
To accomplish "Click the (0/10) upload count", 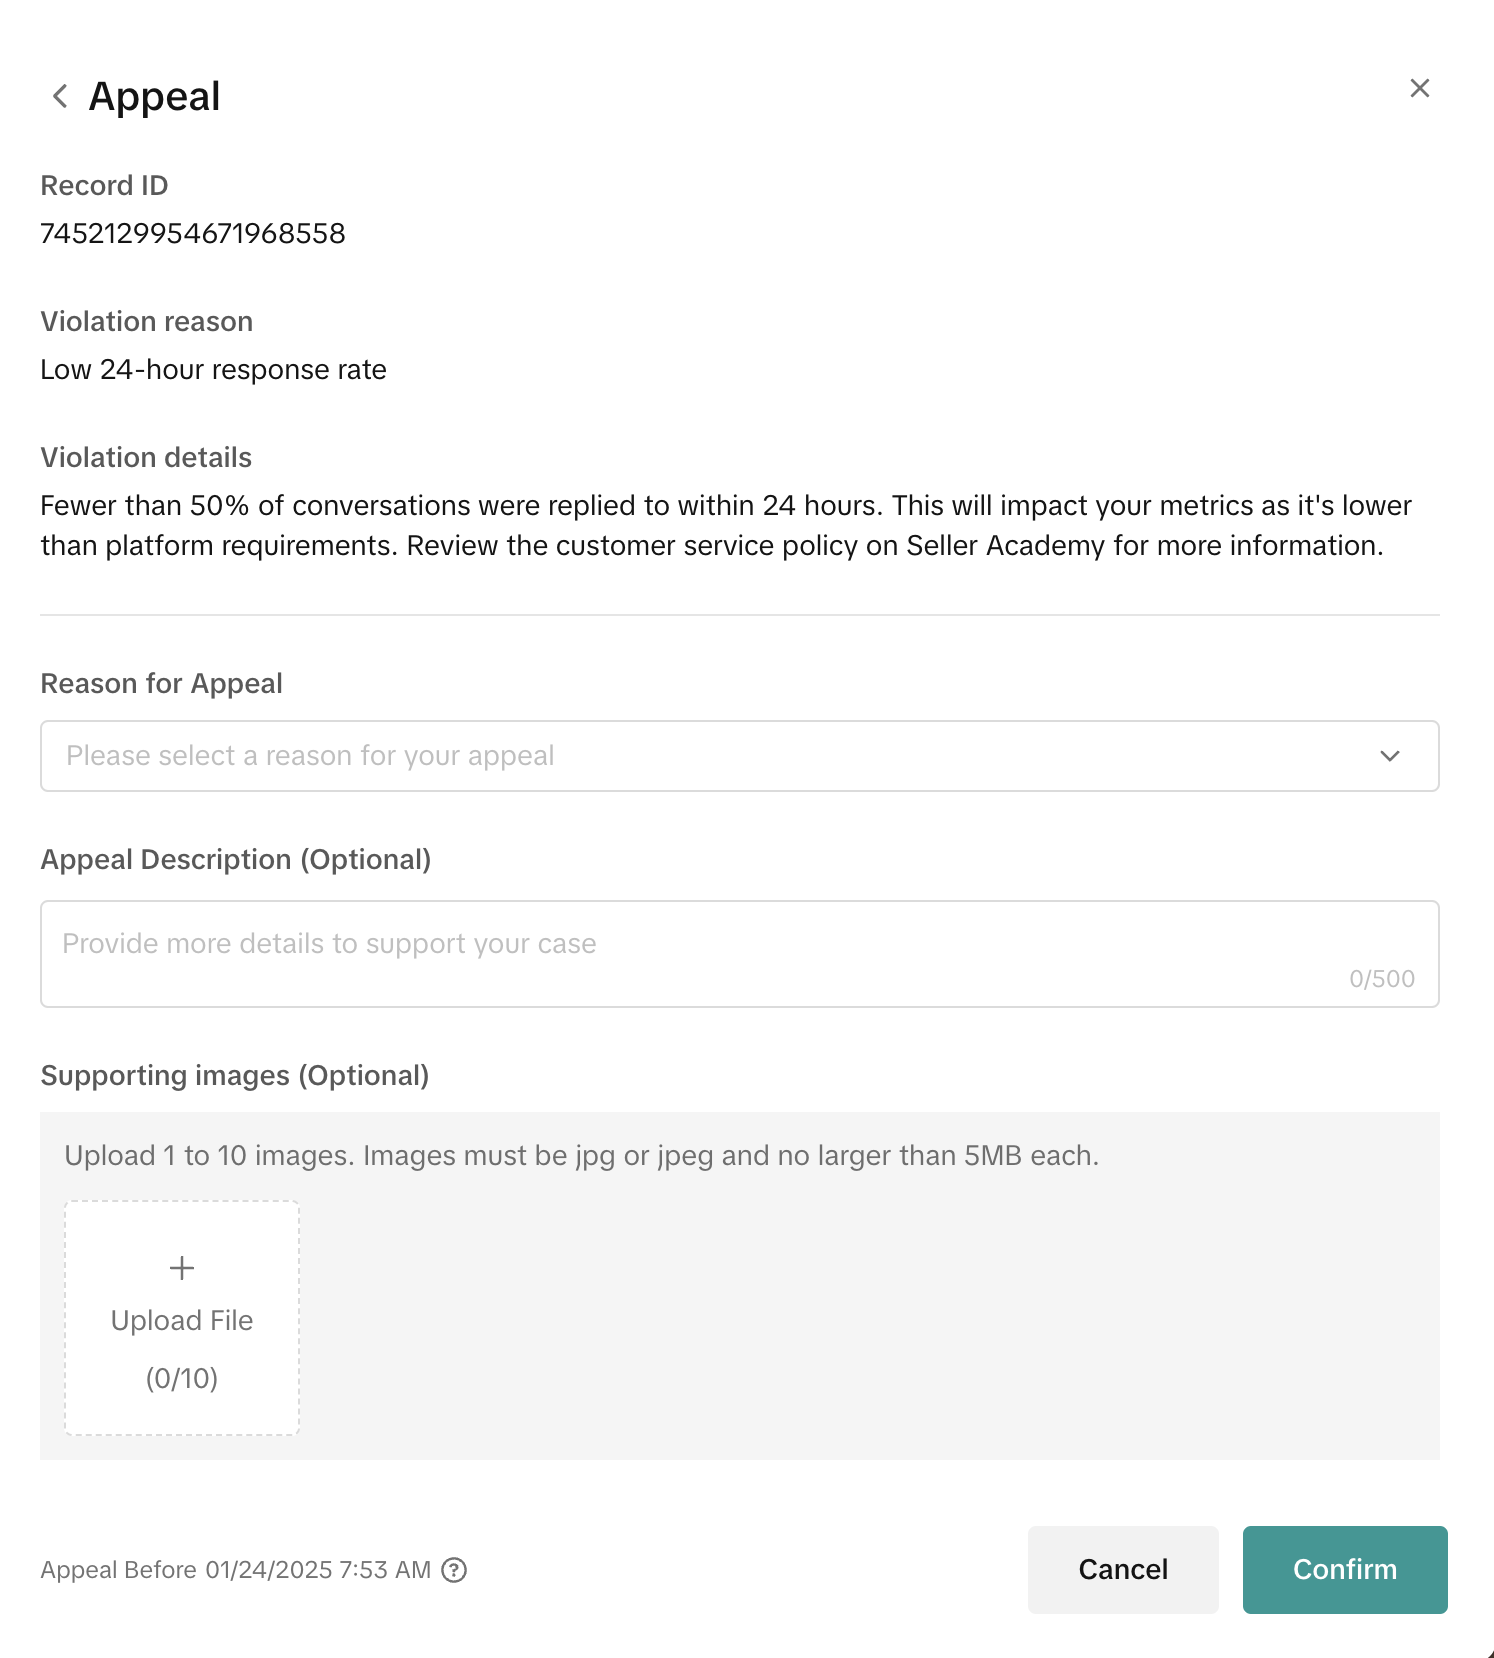I will click(182, 1379).
